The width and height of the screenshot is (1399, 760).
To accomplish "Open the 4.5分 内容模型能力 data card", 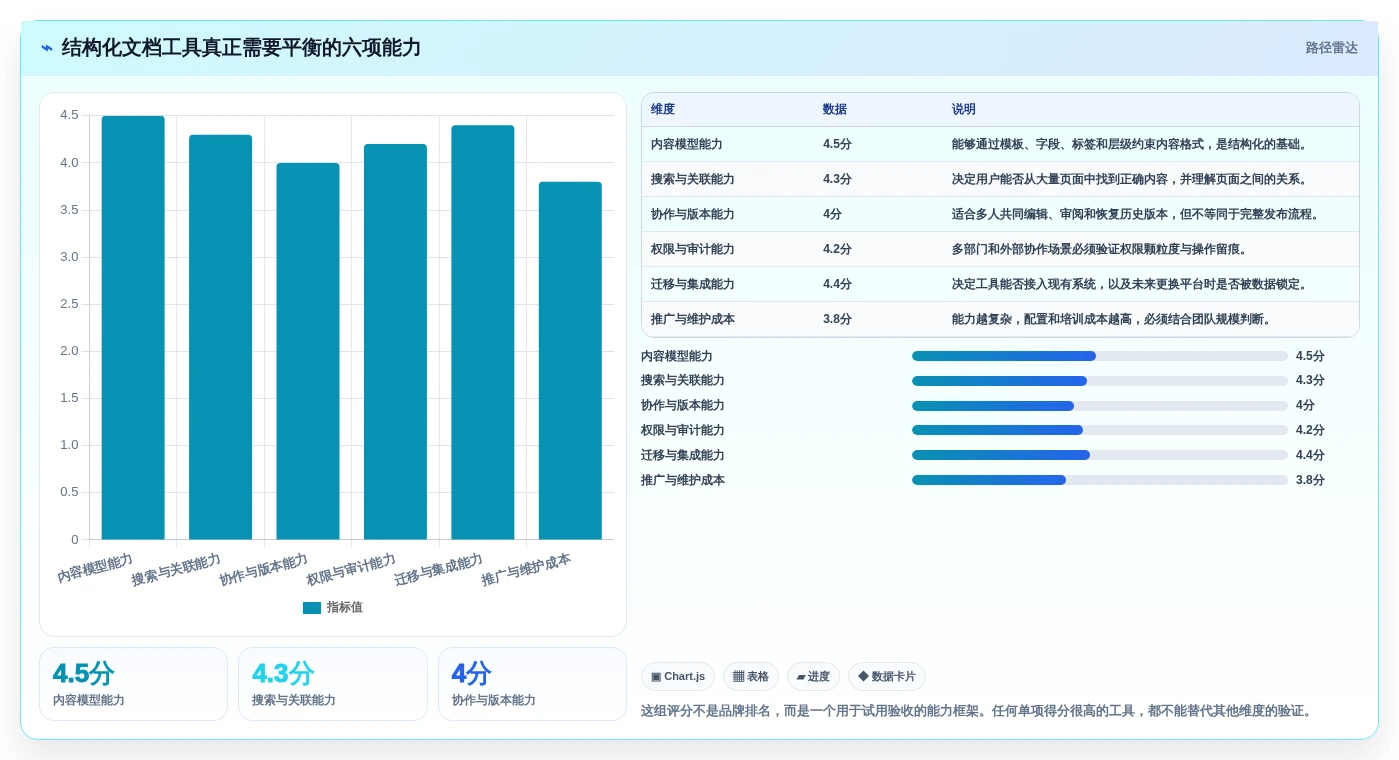I will point(133,684).
